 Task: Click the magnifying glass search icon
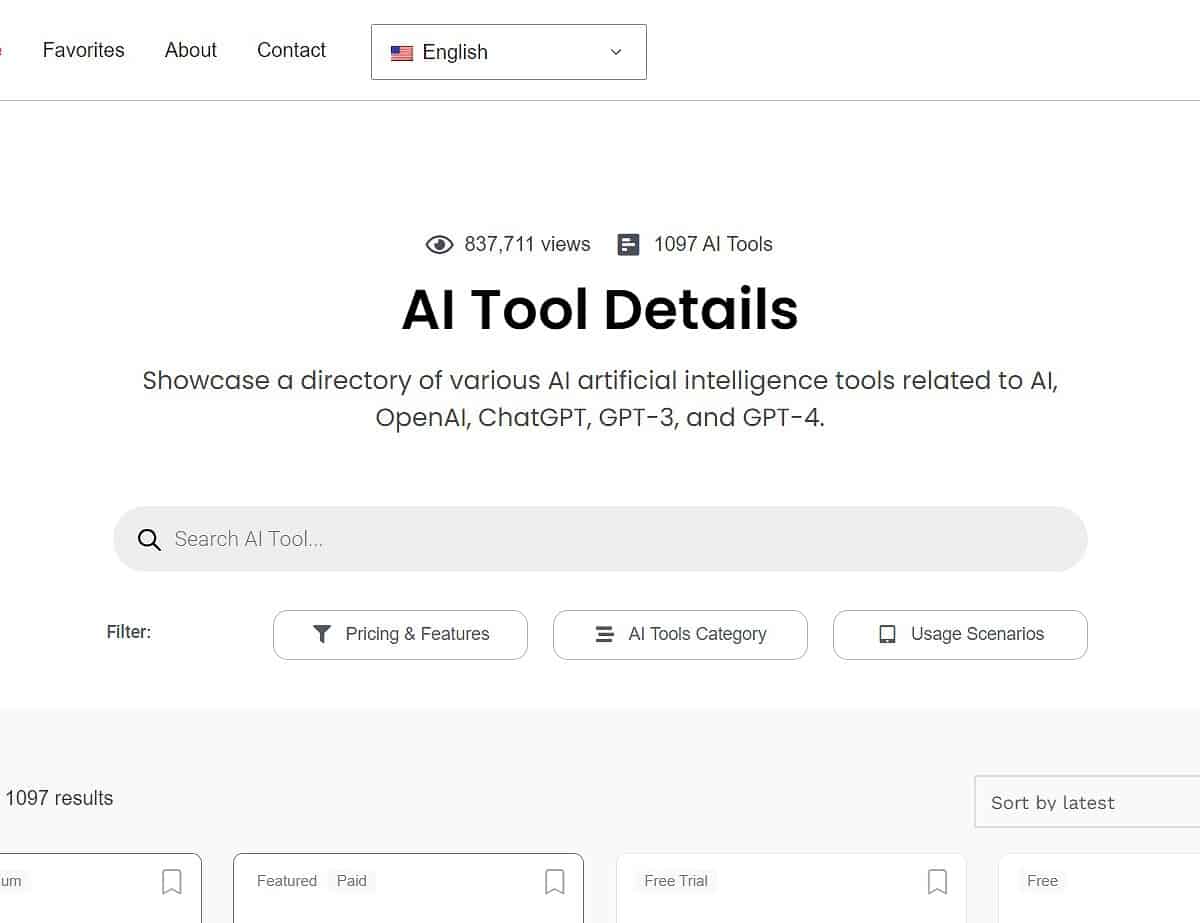(x=148, y=539)
